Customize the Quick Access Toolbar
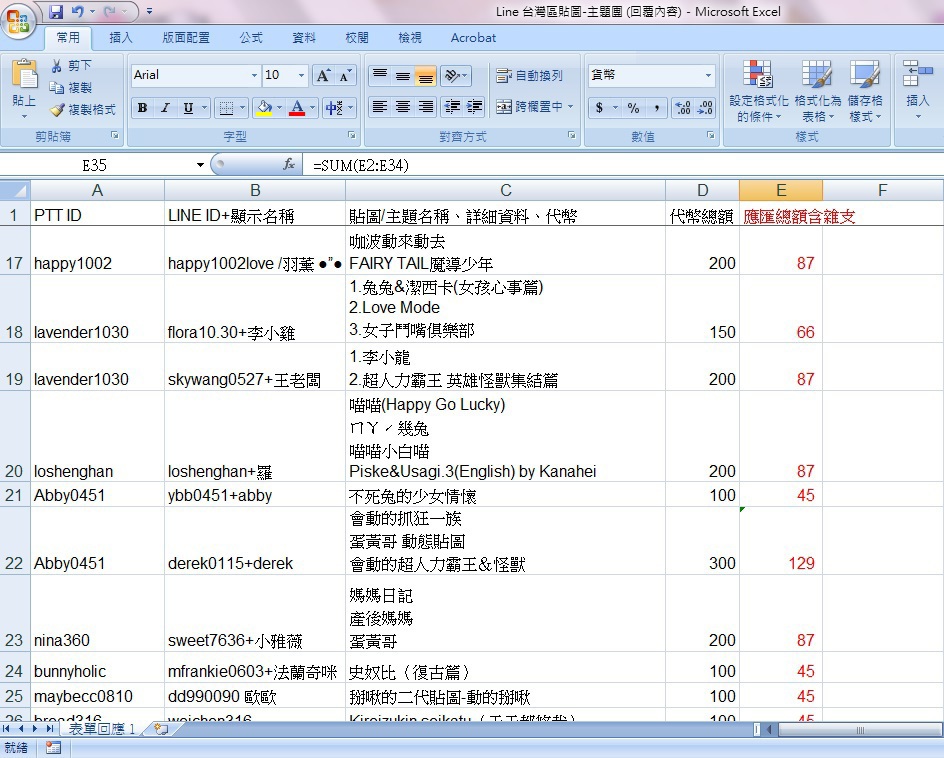Viewport: 944px width, 758px height. pyautogui.click(x=149, y=11)
